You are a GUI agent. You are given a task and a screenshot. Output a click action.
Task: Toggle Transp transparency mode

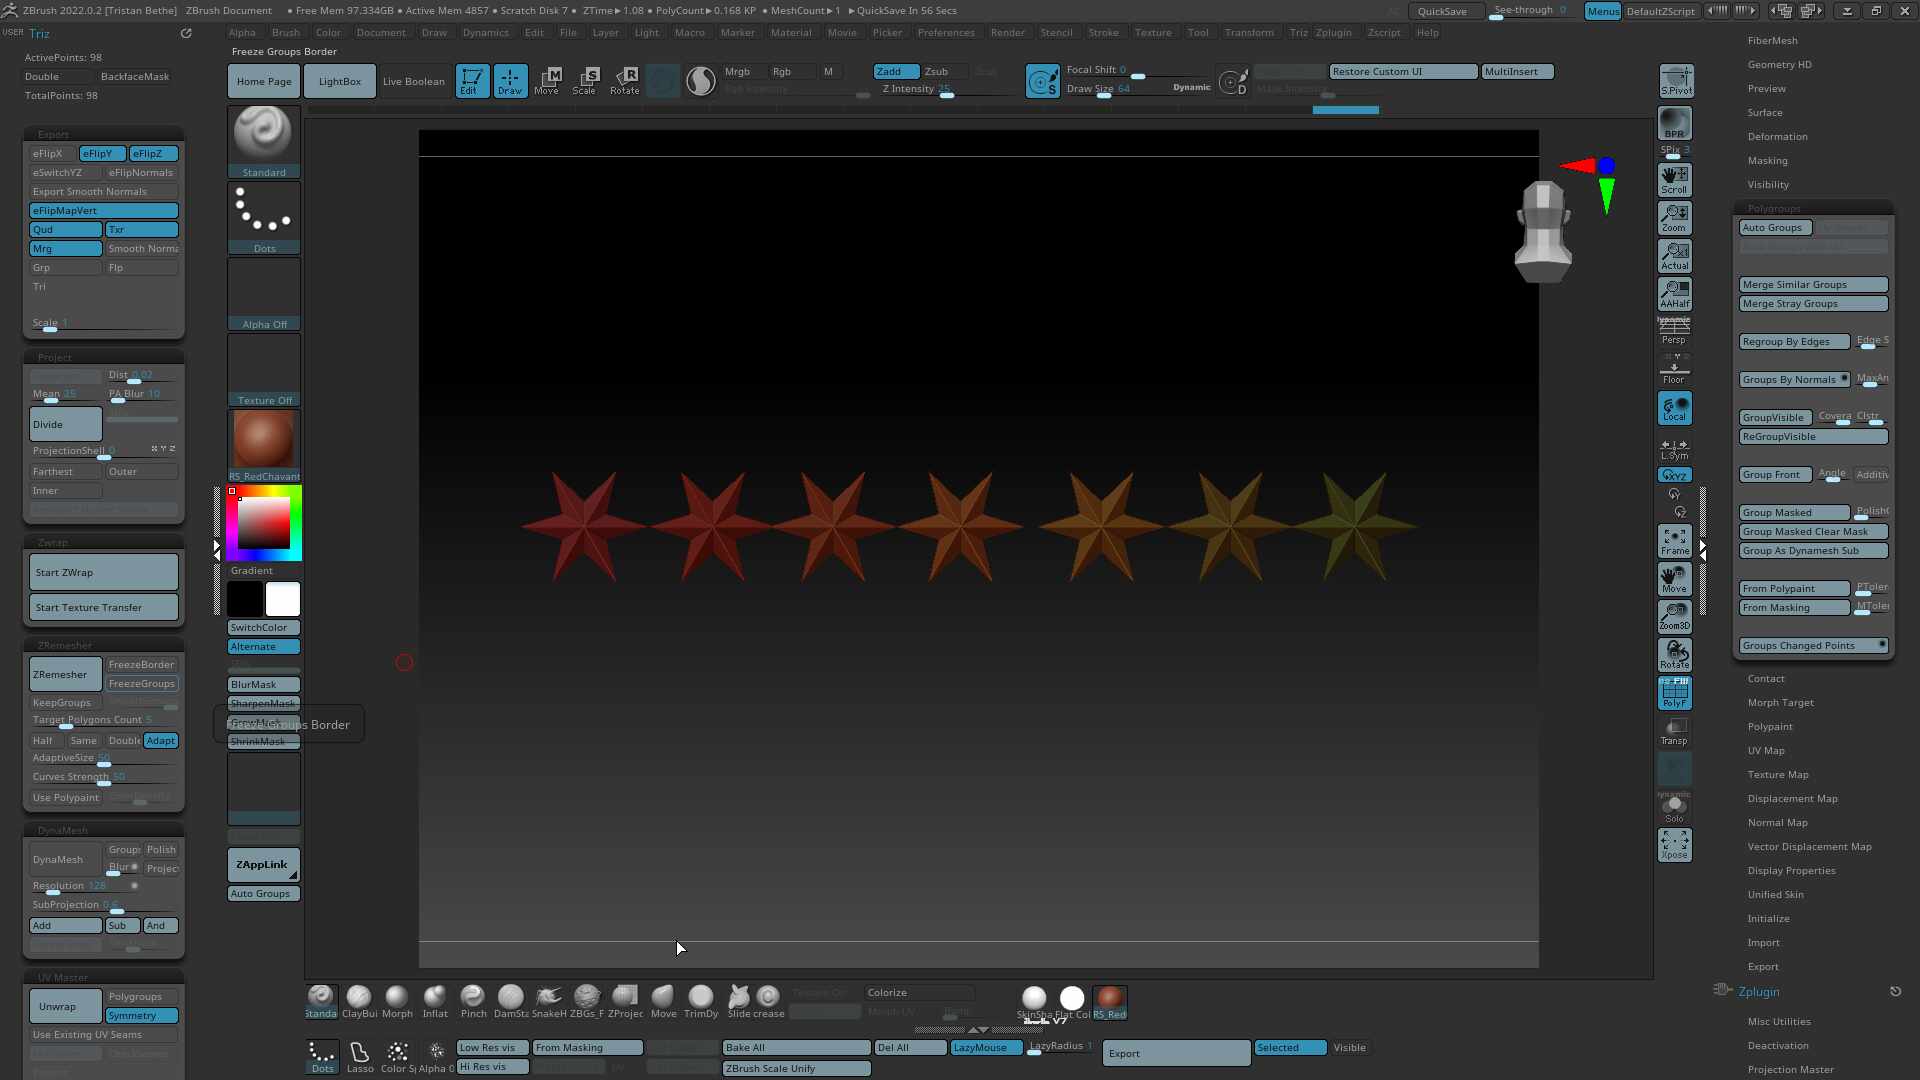pos(1675,731)
